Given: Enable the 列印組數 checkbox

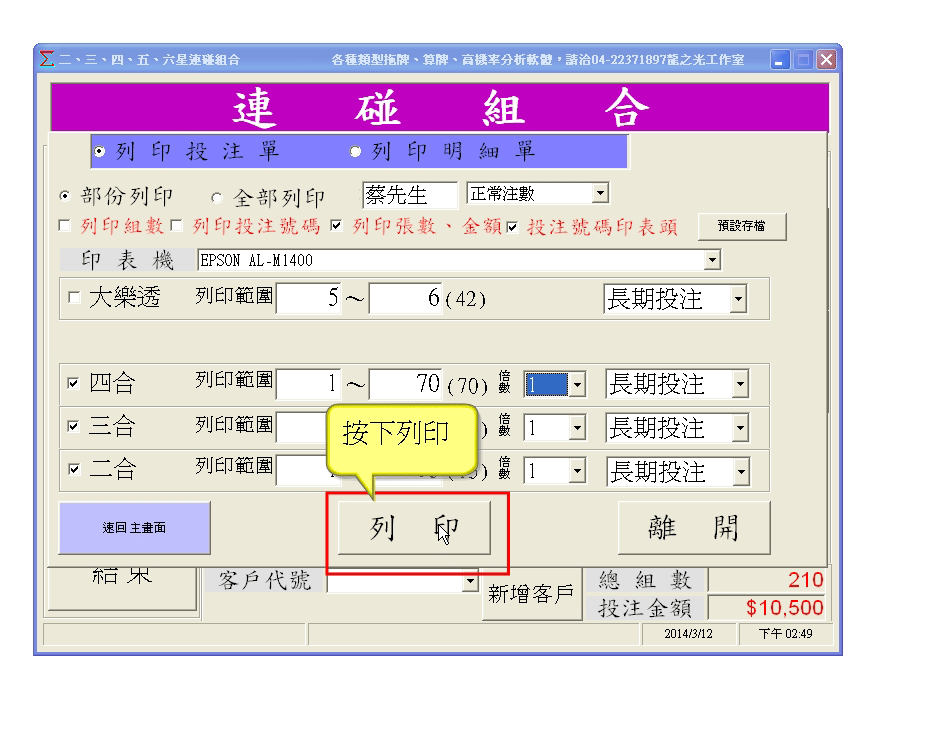Looking at the screenshot, I should click(x=65, y=227).
